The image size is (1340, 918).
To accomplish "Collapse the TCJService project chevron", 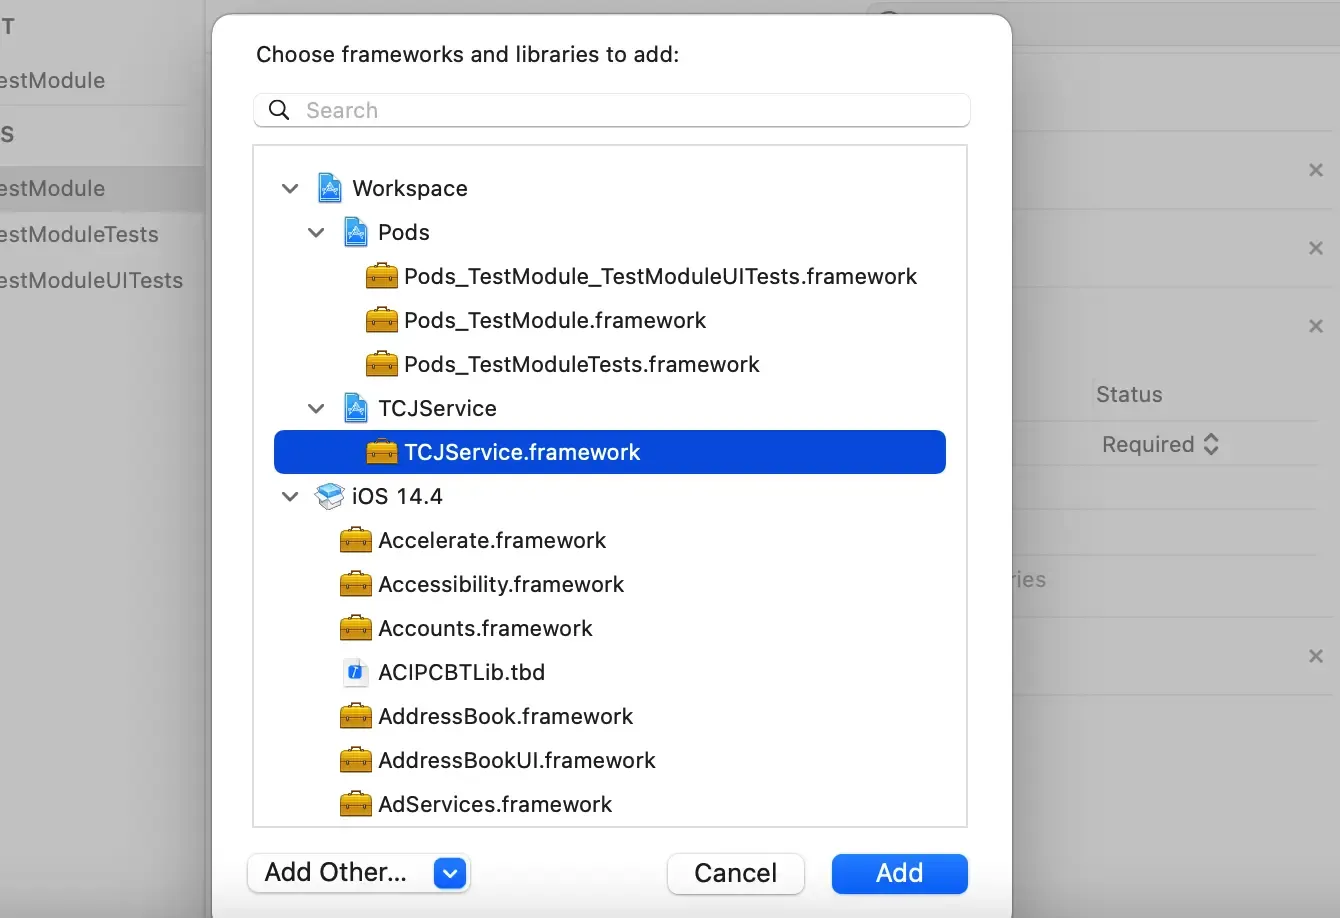I will tap(316, 408).
